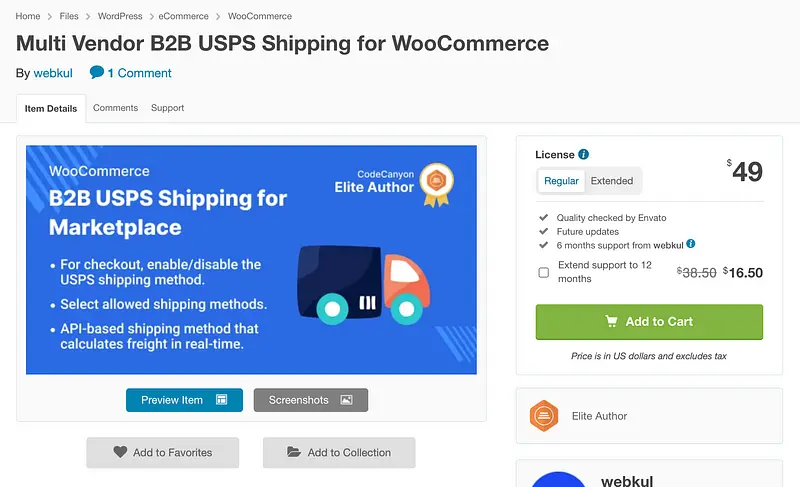
Task: Click the heart icon on Add to Favorites
Action: [x=120, y=452]
